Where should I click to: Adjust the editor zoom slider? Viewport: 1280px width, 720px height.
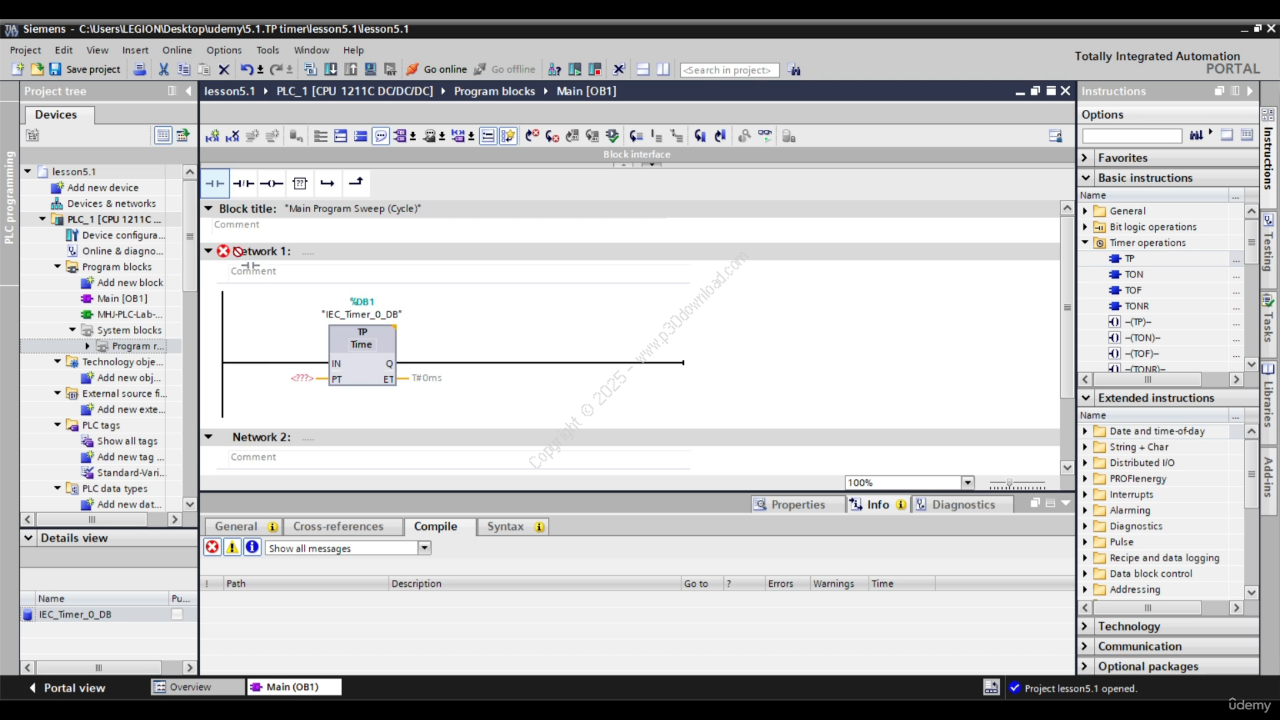[x=1011, y=483]
